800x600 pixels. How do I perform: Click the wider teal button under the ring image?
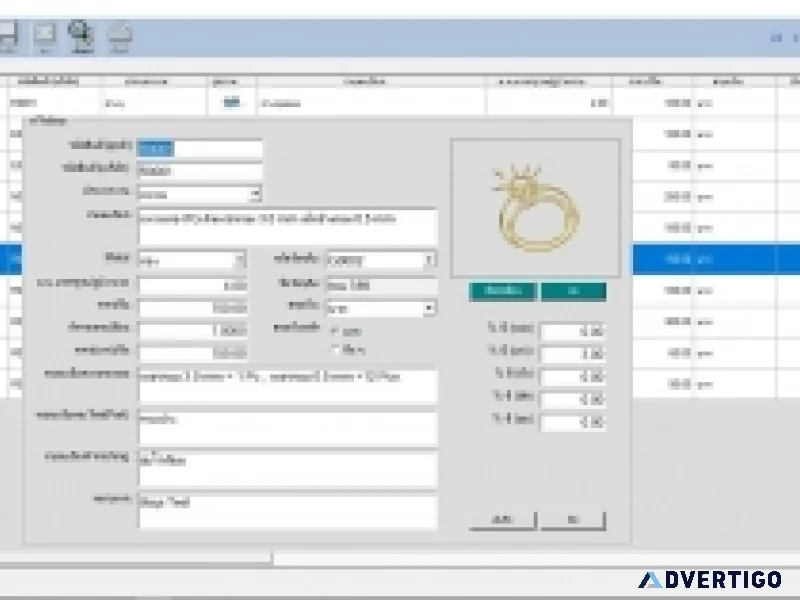pos(503,291)
